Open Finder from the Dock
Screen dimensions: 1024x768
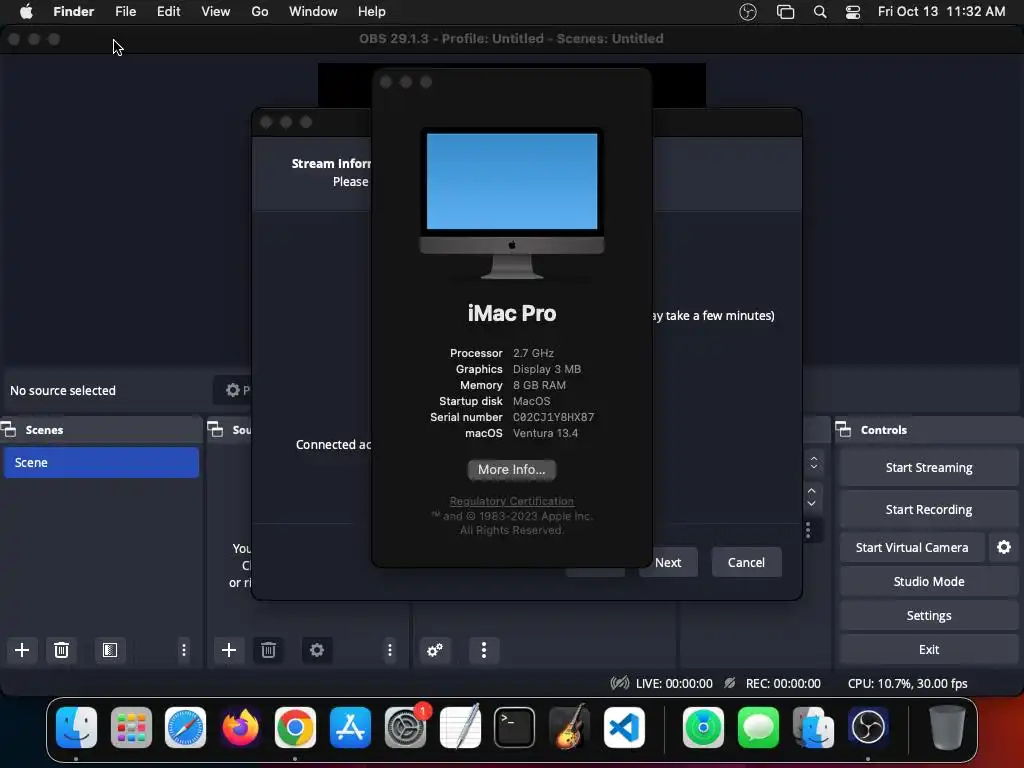point(76,727)
